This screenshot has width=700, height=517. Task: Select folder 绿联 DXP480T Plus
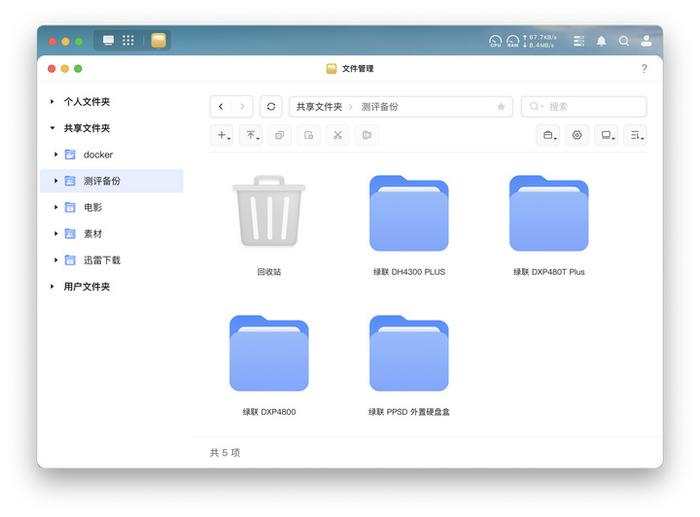click(x=549, y=213)
